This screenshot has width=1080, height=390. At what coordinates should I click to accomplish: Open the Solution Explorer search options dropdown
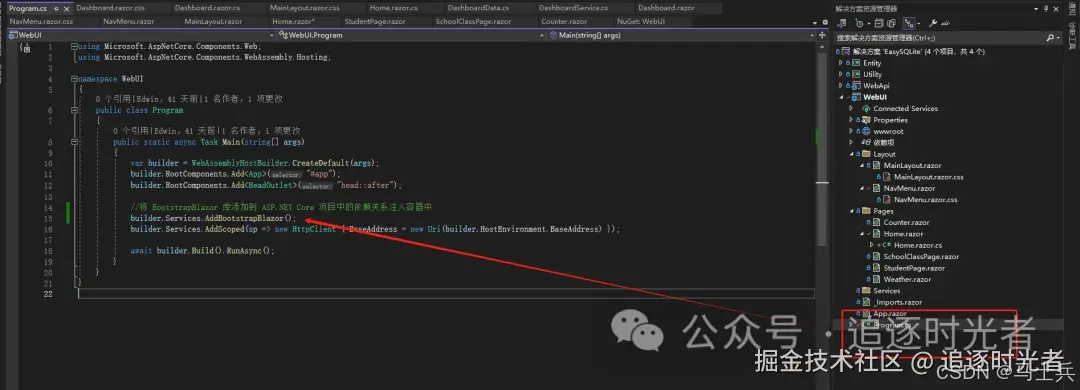(1058, 37)
